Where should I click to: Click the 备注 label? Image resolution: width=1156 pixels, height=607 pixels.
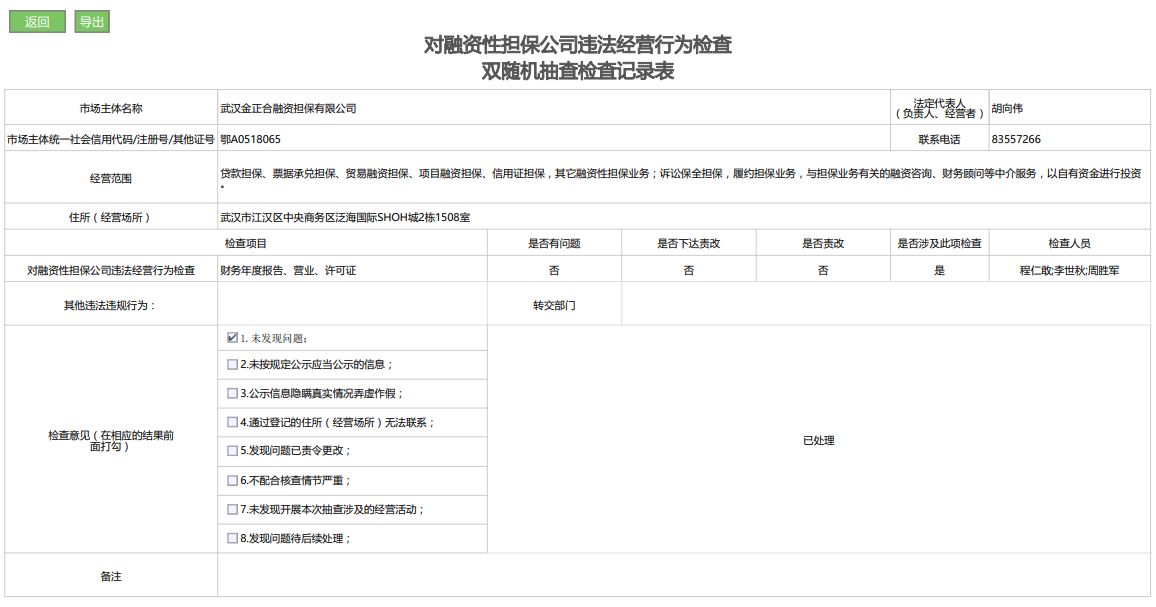coord(111,577)
